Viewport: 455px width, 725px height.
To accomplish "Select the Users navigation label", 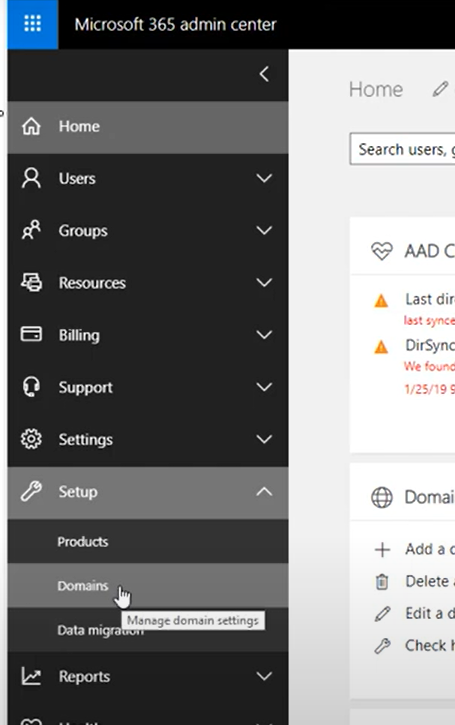I will pos(77,178).
